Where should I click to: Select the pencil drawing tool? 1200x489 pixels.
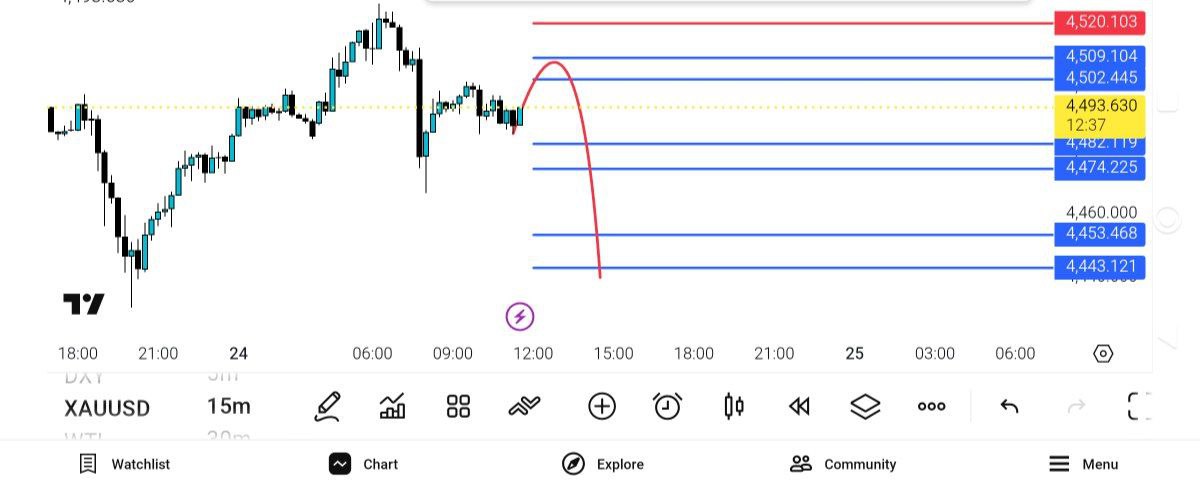[x=327, y=406]
